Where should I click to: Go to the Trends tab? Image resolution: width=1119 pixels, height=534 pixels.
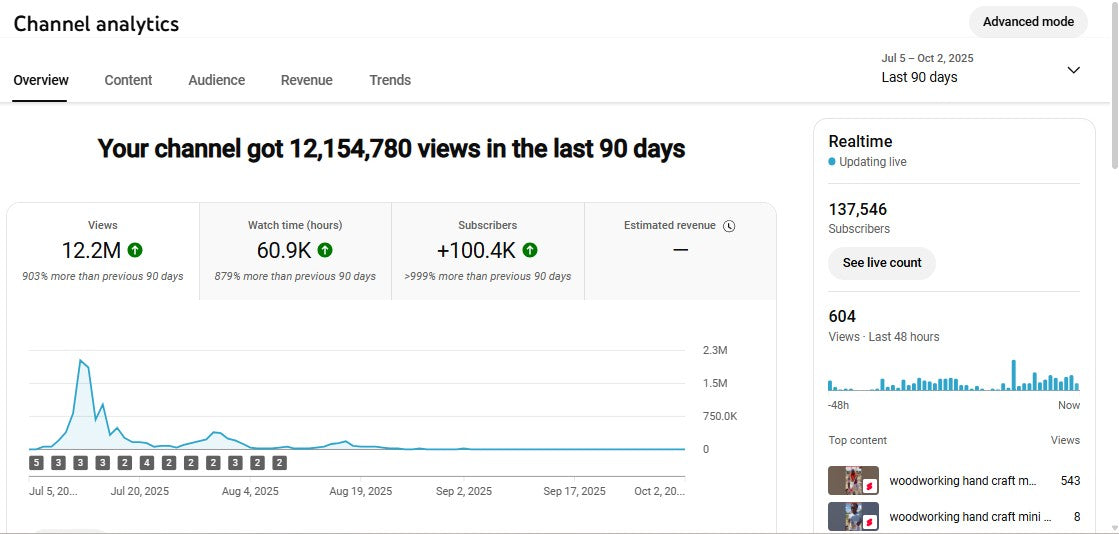[x=390, y=80]
